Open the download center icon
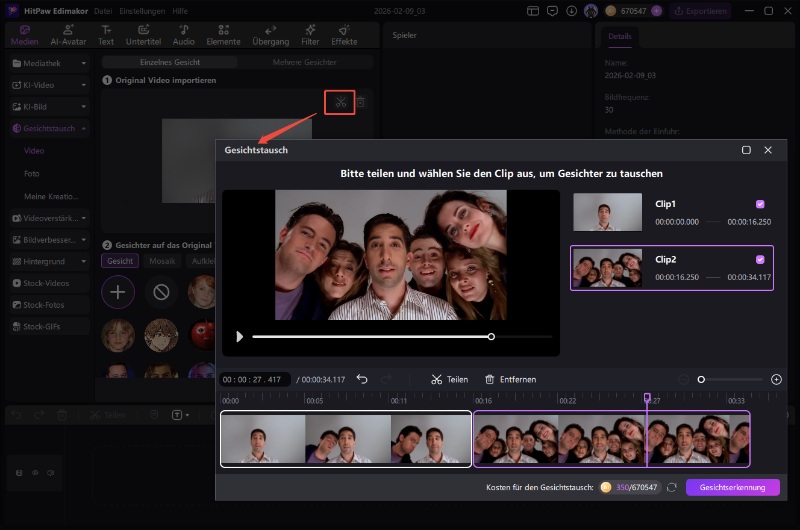 point(571,11)
